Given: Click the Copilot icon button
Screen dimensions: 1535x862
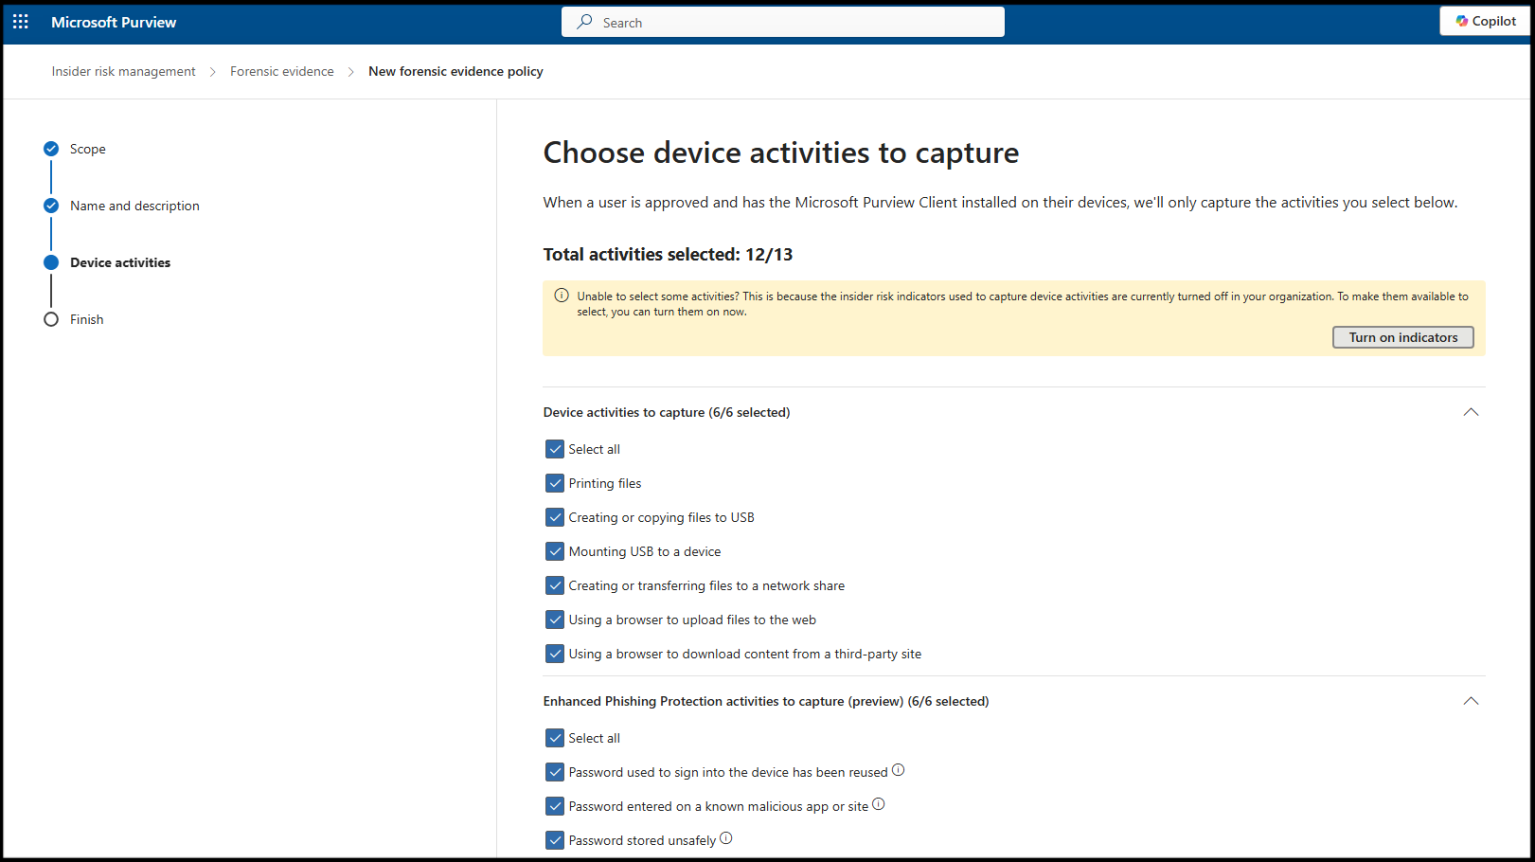Looking at the screenshot, I should (x=1485, y=21).
